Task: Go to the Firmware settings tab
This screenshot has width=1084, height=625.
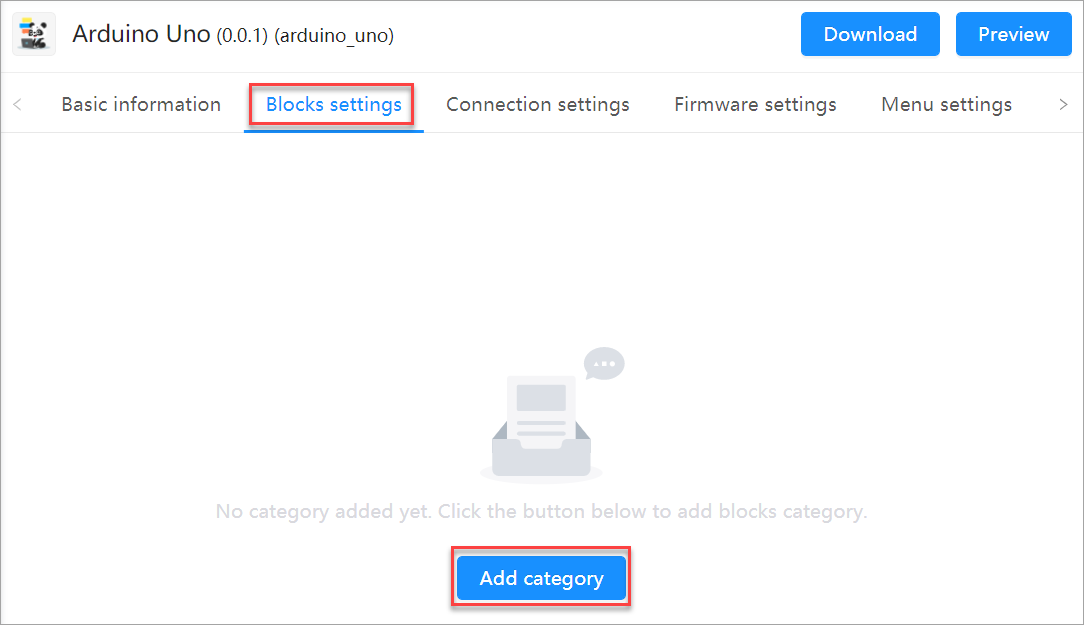Action: (755, 104)
